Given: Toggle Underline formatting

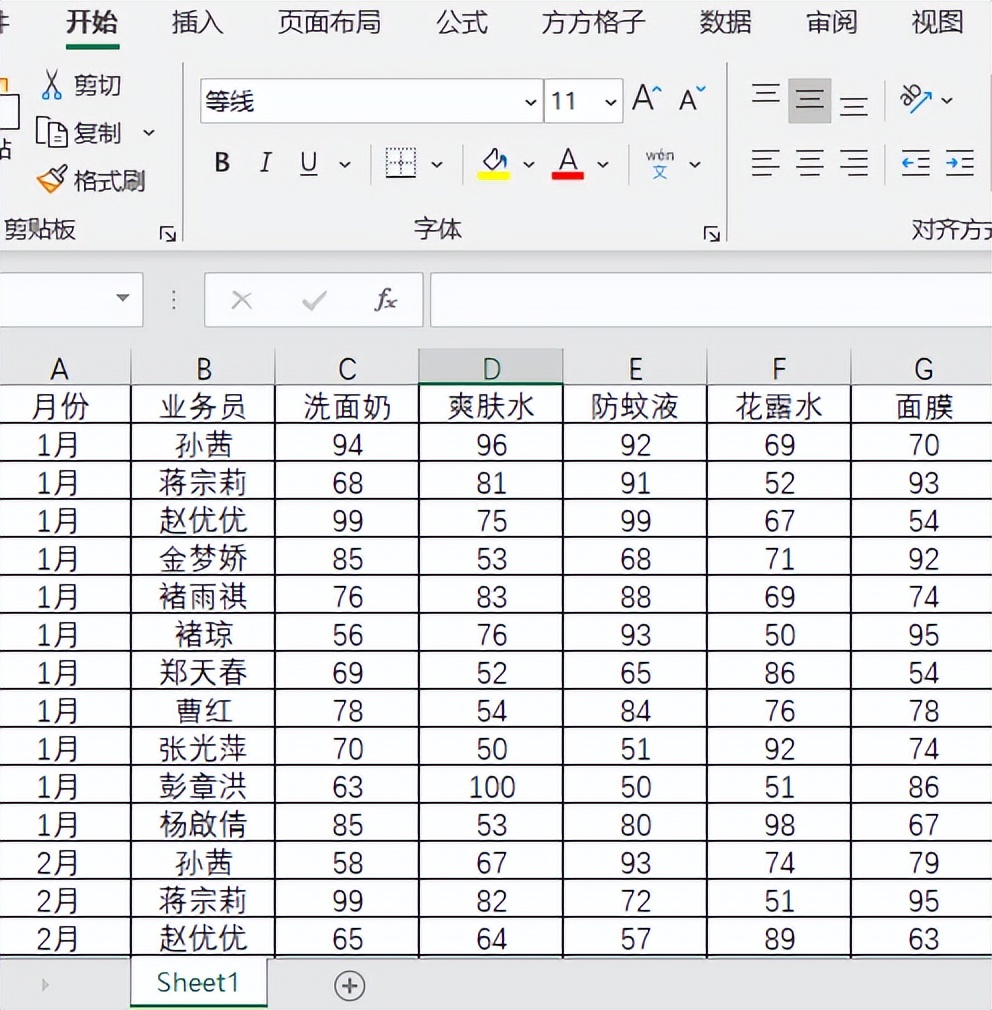Looking at the screenshot, I should click(309, 164).
